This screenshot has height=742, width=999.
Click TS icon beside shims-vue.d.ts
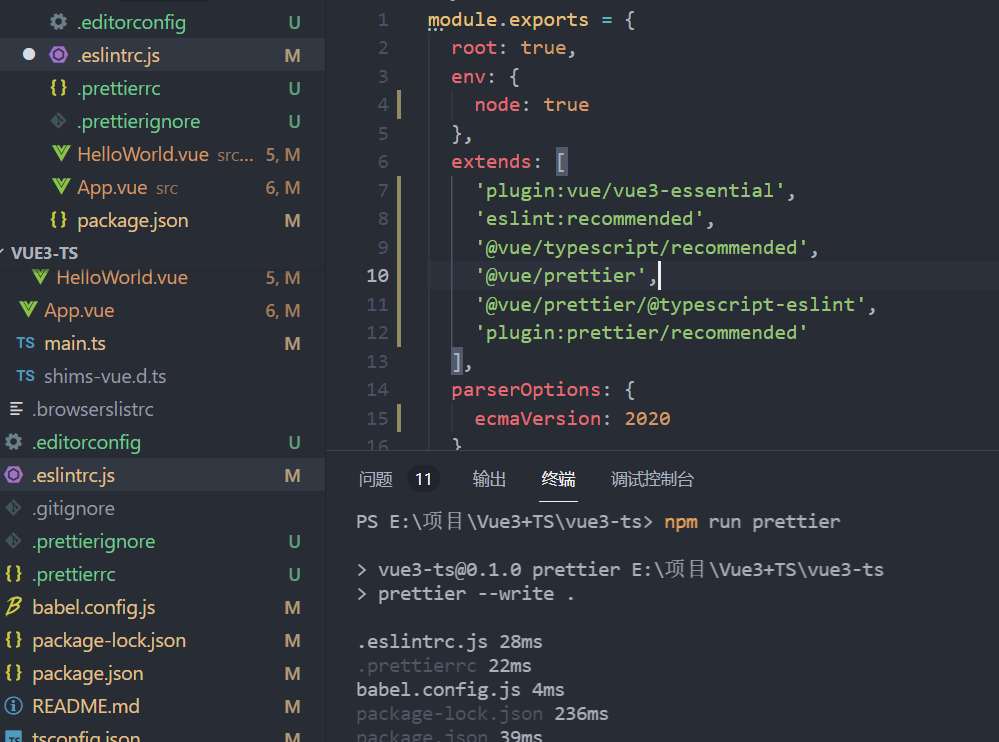[x=25, y=376]
